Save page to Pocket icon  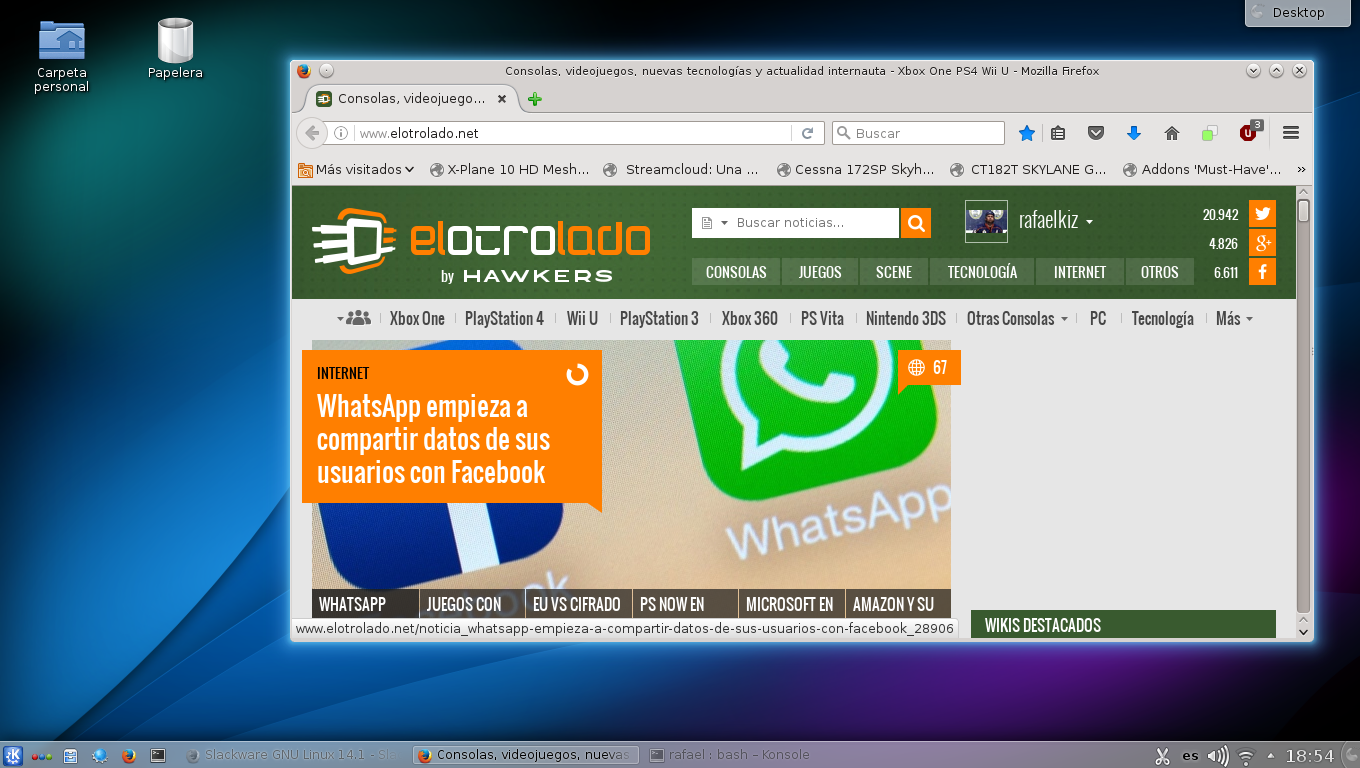[x=1096, y=133]
